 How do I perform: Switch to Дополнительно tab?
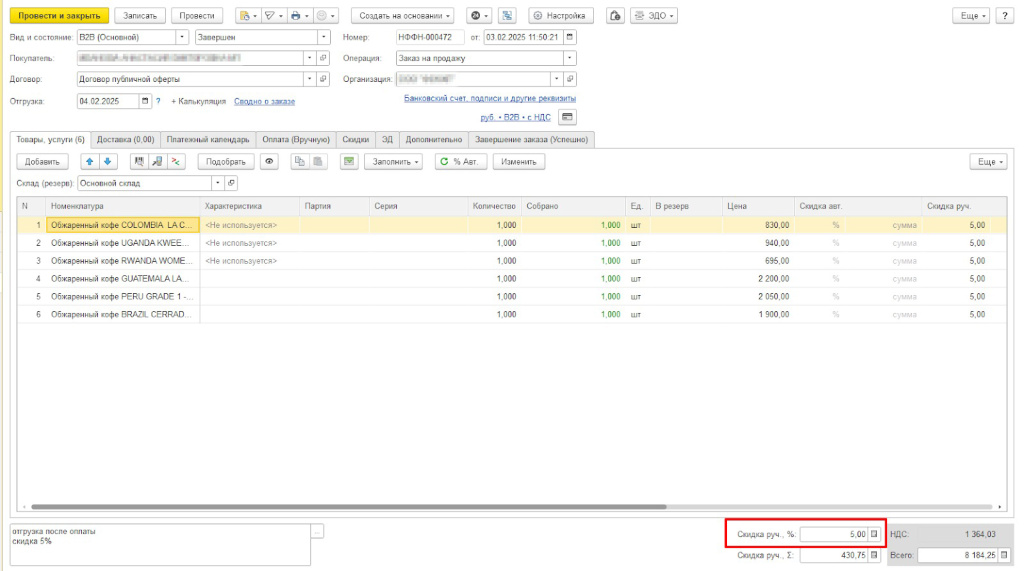pyautogui.click(x=434, y=140)
